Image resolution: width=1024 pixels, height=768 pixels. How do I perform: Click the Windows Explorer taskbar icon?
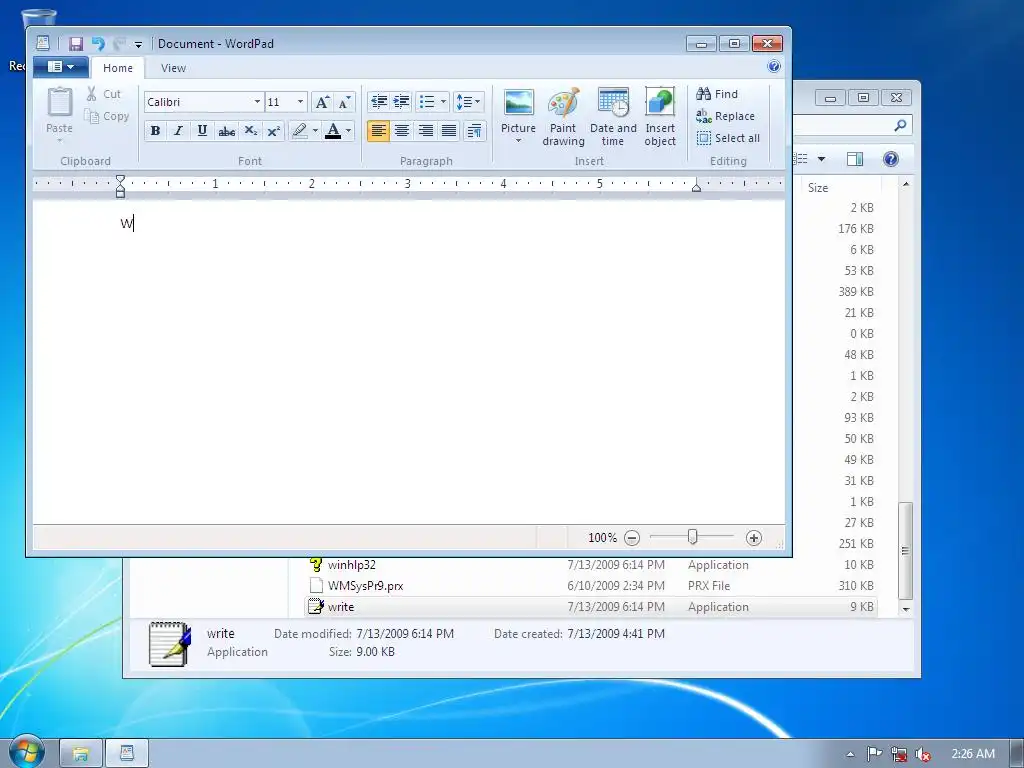click(81, 754)
